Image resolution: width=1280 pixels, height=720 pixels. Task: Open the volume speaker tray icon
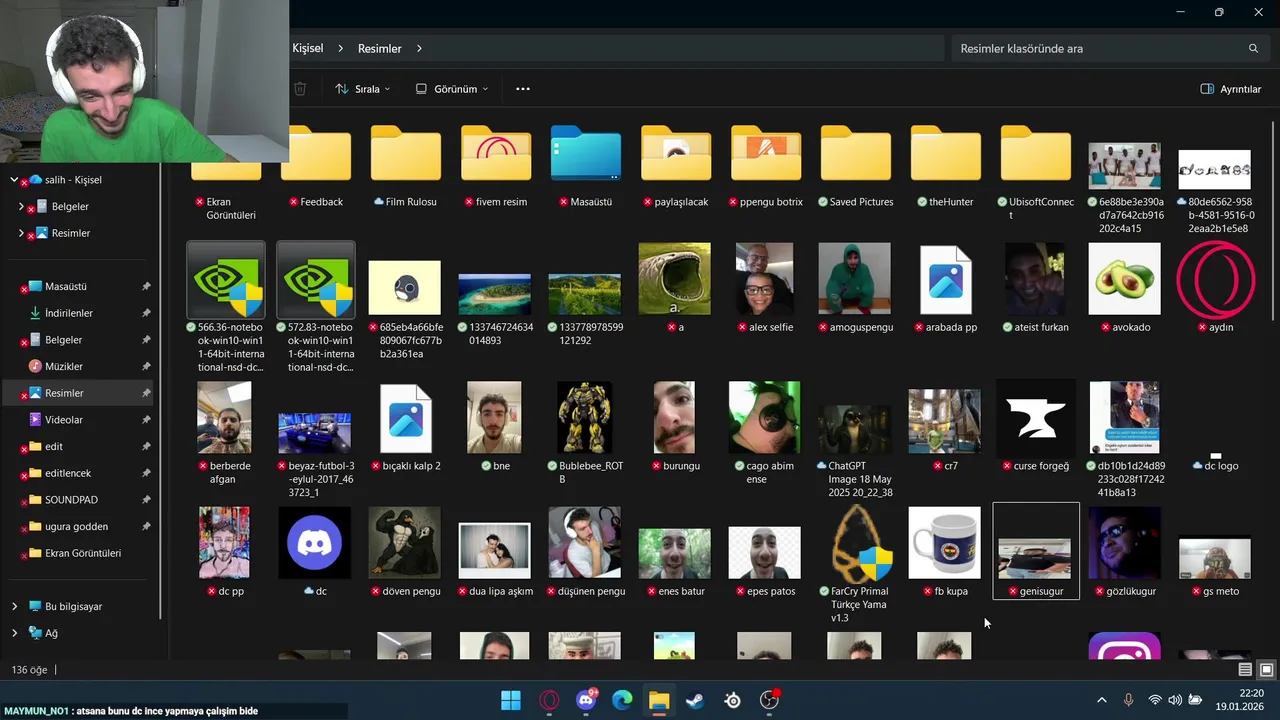pyautogui.click(x=1175, y=700)
